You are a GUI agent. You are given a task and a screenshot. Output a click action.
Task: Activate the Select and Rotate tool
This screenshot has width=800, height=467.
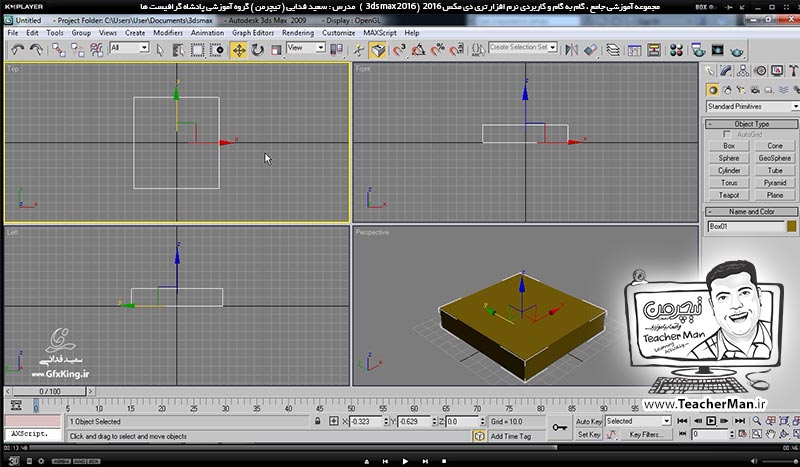coord(257,50)
